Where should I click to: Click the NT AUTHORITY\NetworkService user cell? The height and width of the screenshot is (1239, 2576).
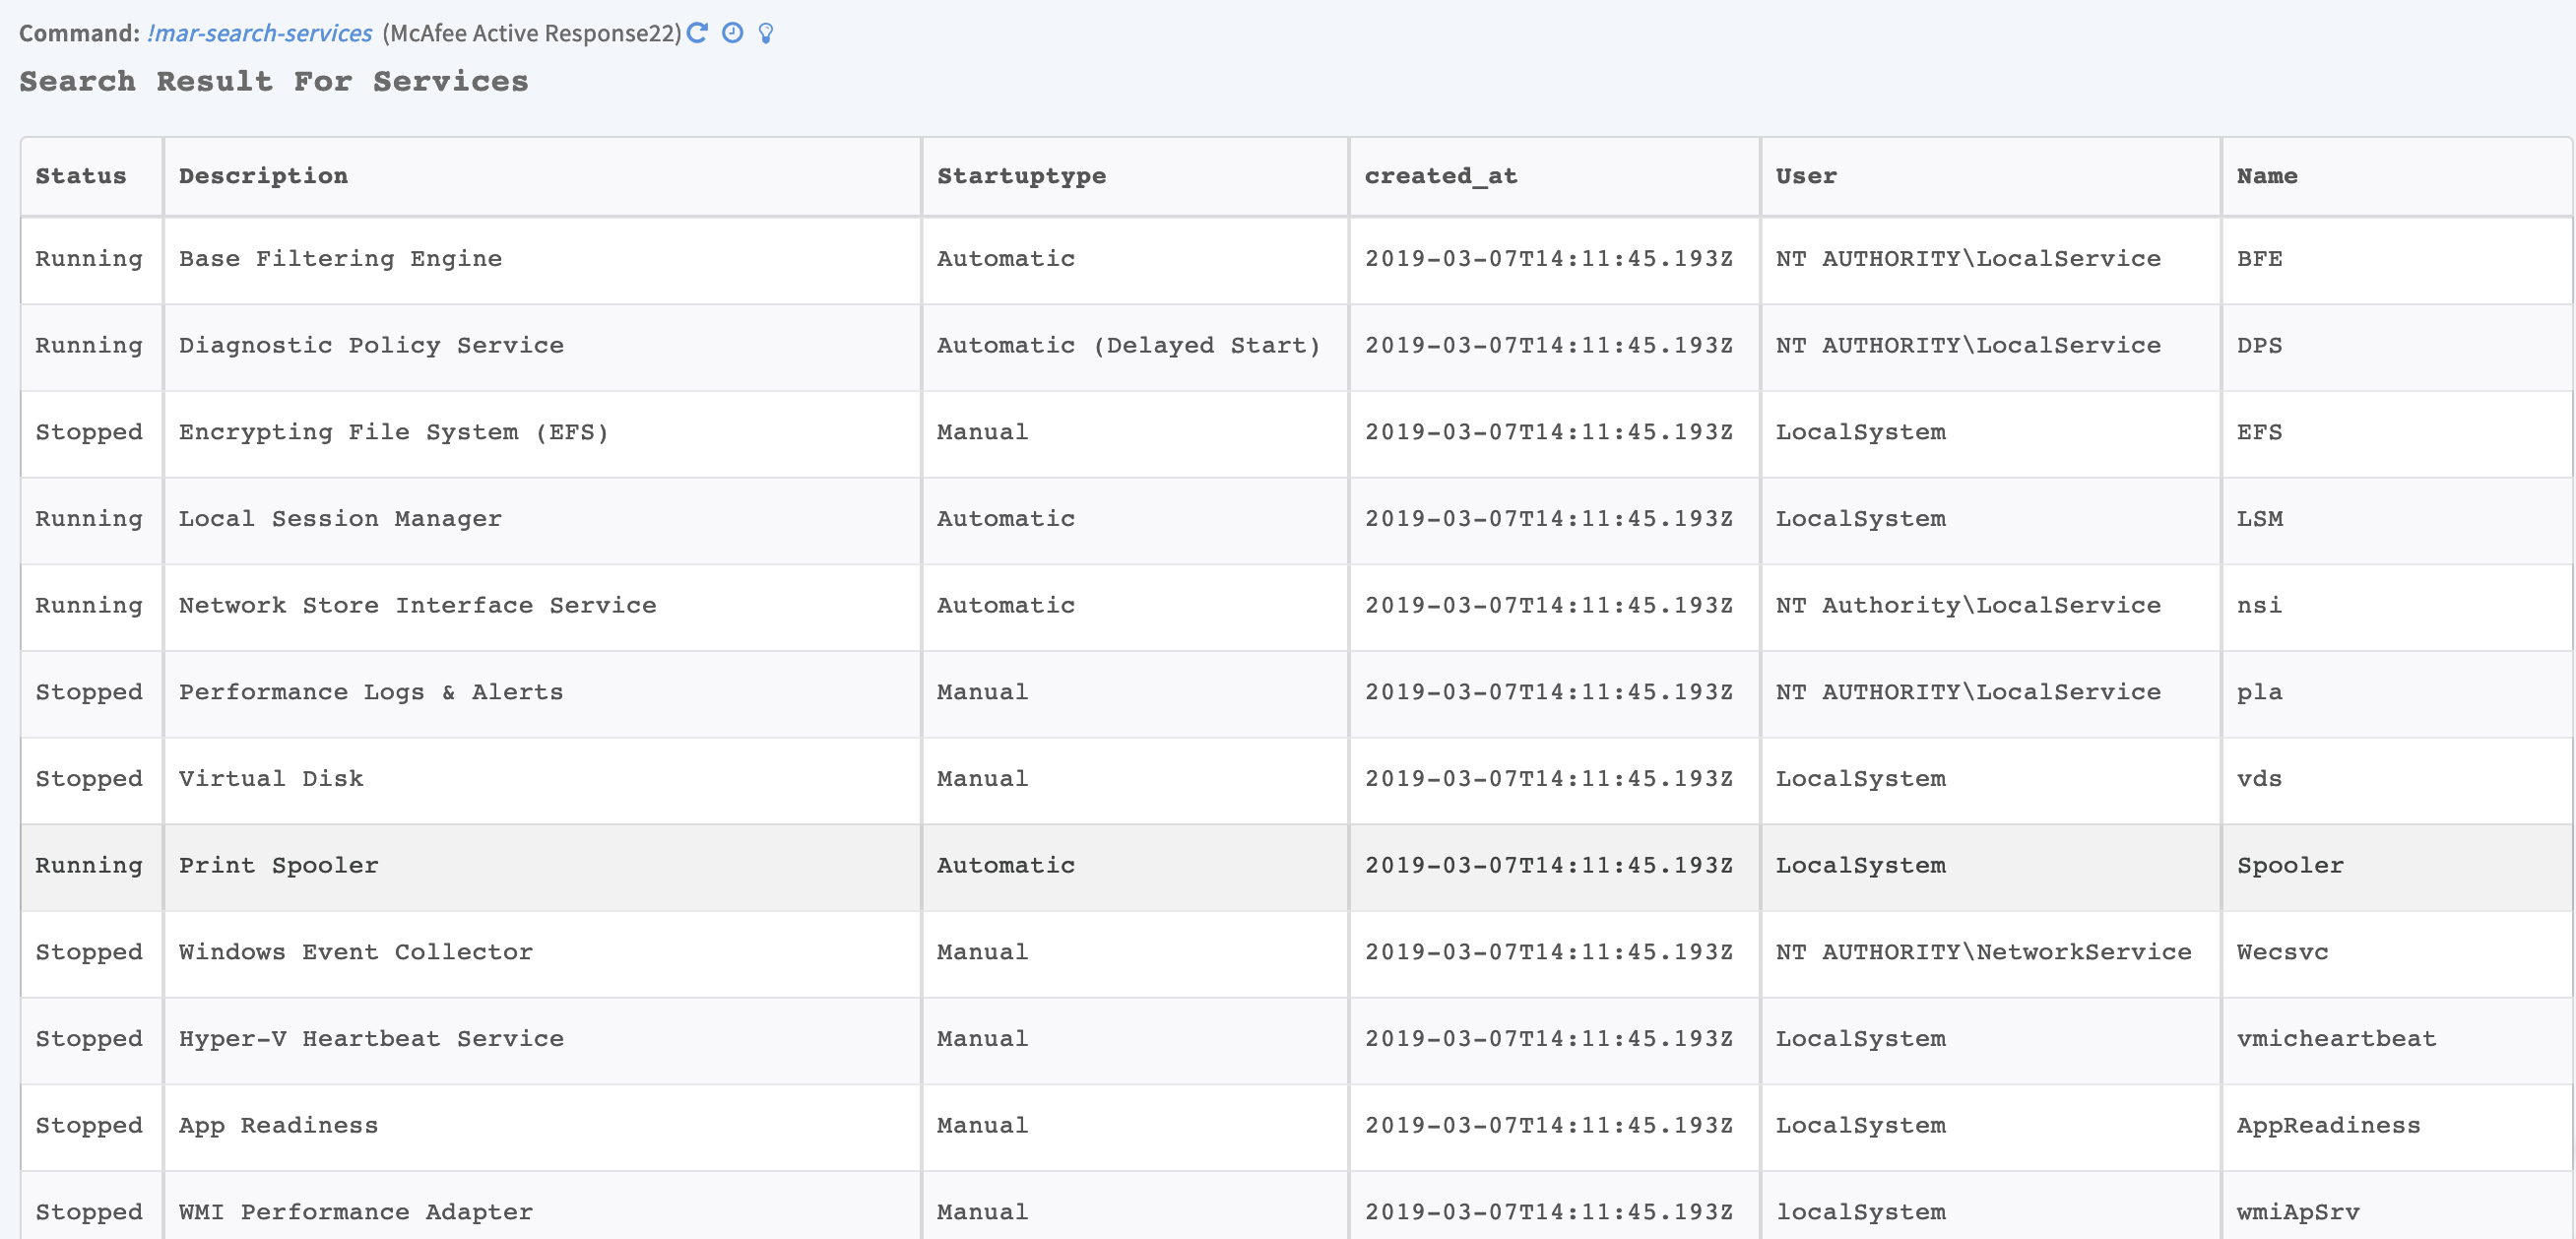pyautogui.click(x=1983, y=952)
